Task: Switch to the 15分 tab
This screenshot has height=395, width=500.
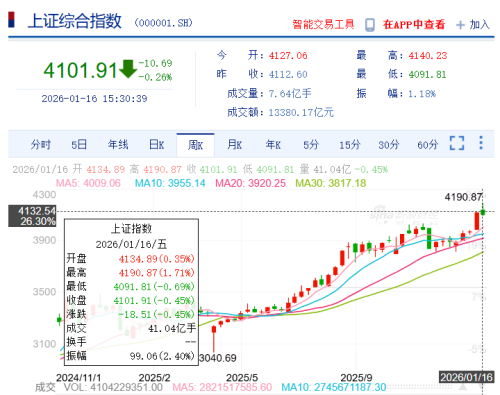Action: pyautogui.click(x=350, y=145)
